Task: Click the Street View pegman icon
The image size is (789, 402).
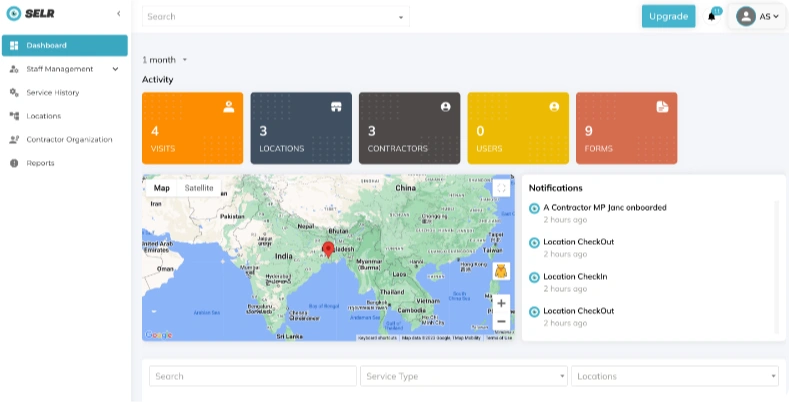Action: coord(501,271)
